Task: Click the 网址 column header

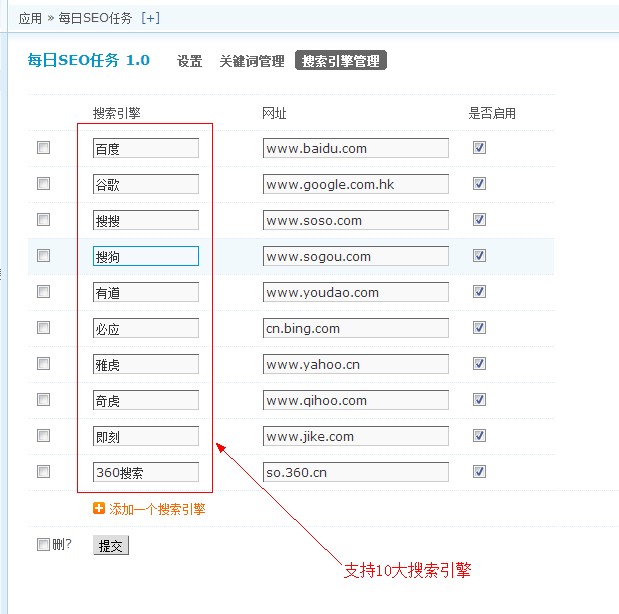Action: (274, 114)
